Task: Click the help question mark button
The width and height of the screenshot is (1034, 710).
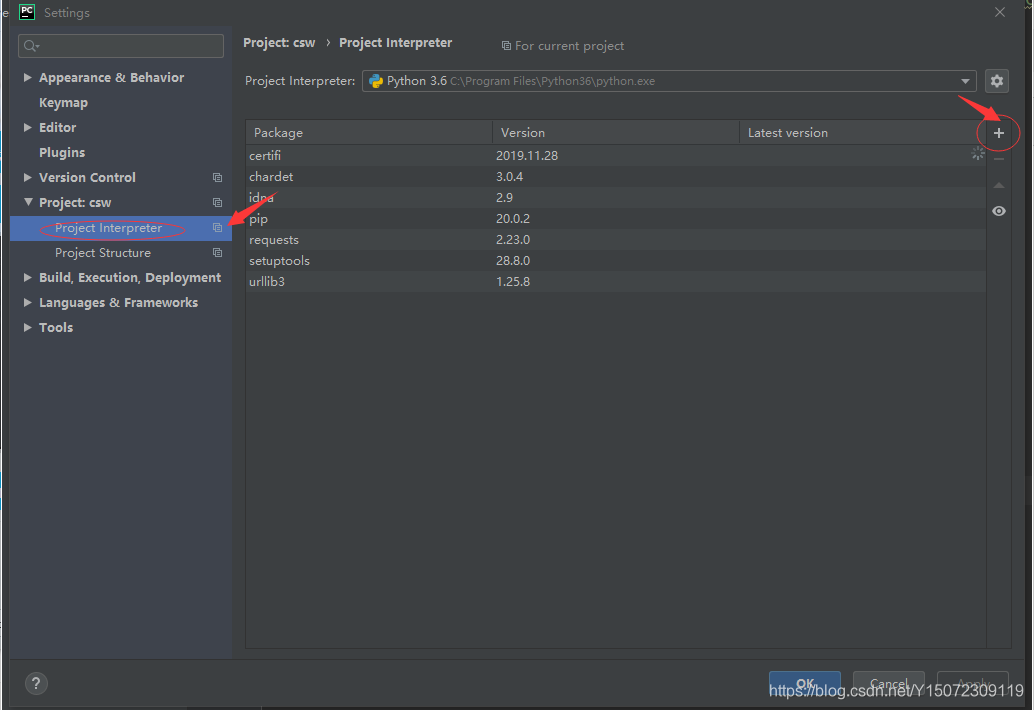Action: coord(36,683)
